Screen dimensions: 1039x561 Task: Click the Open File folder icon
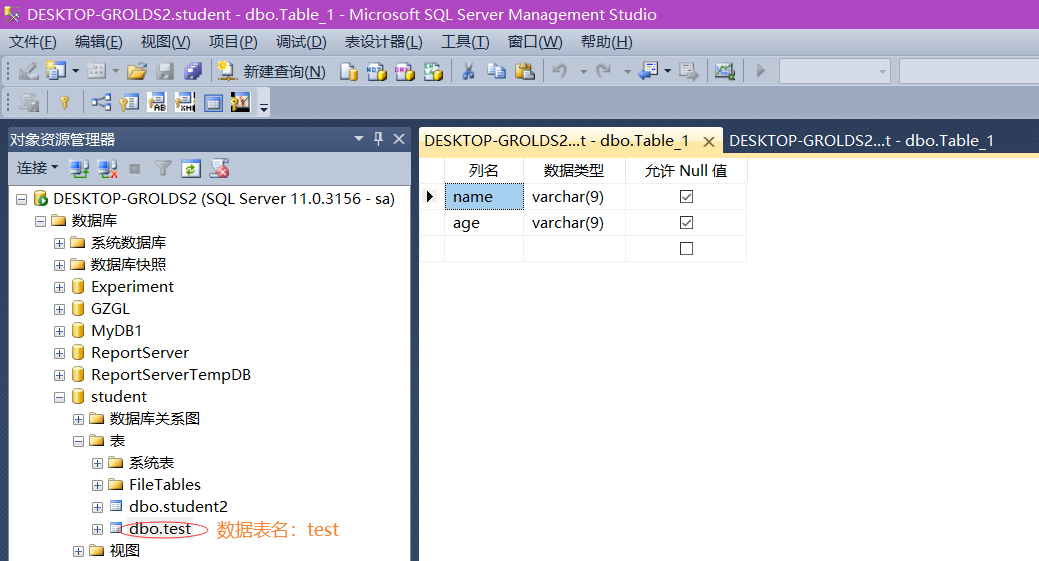137,71
